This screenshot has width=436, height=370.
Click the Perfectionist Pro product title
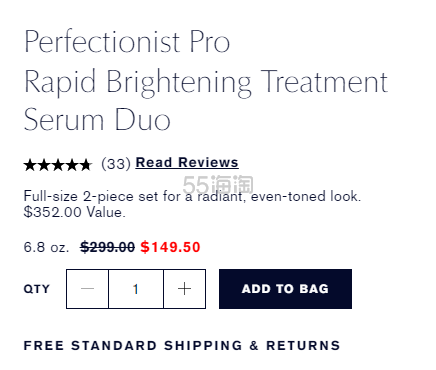point(127,42)
